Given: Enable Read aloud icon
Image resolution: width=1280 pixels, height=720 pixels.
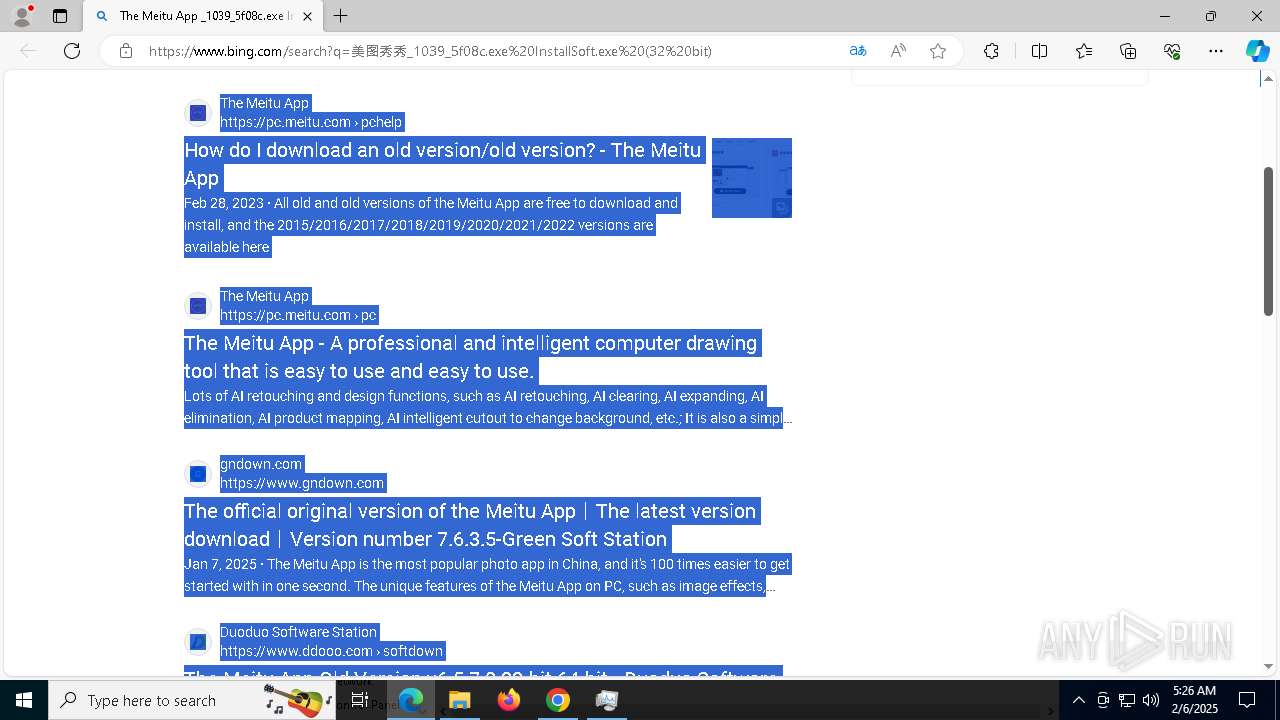Looking at the screenshot, I should [898, 51].
